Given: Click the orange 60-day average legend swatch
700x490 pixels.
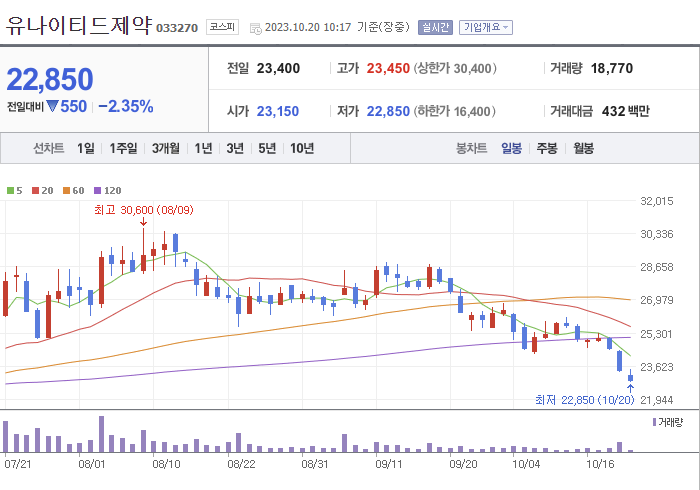Looking at the screenshot, I should pyautogui.click(x=67, y=191).
